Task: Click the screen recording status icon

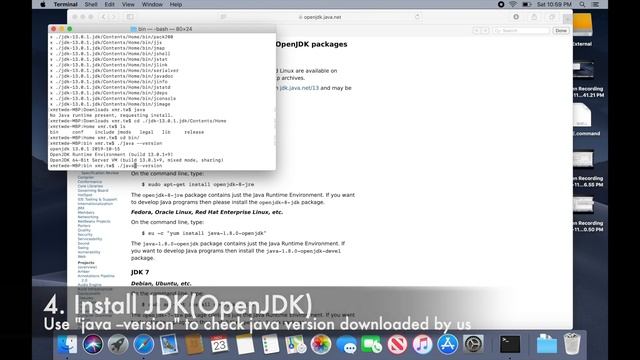Action: click(501, 4)
